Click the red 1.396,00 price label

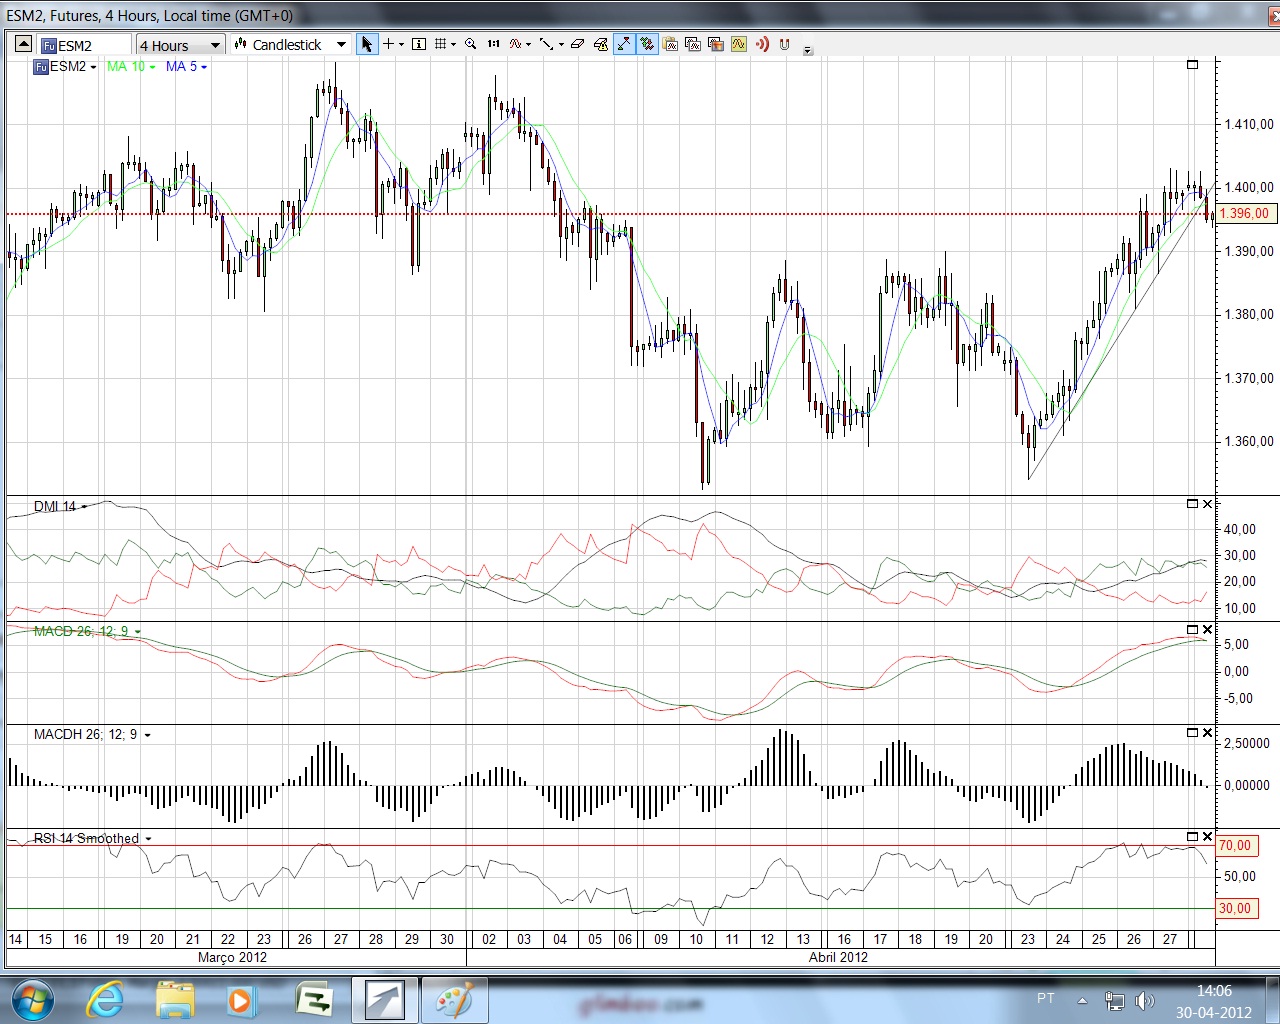pos(1245,213)
